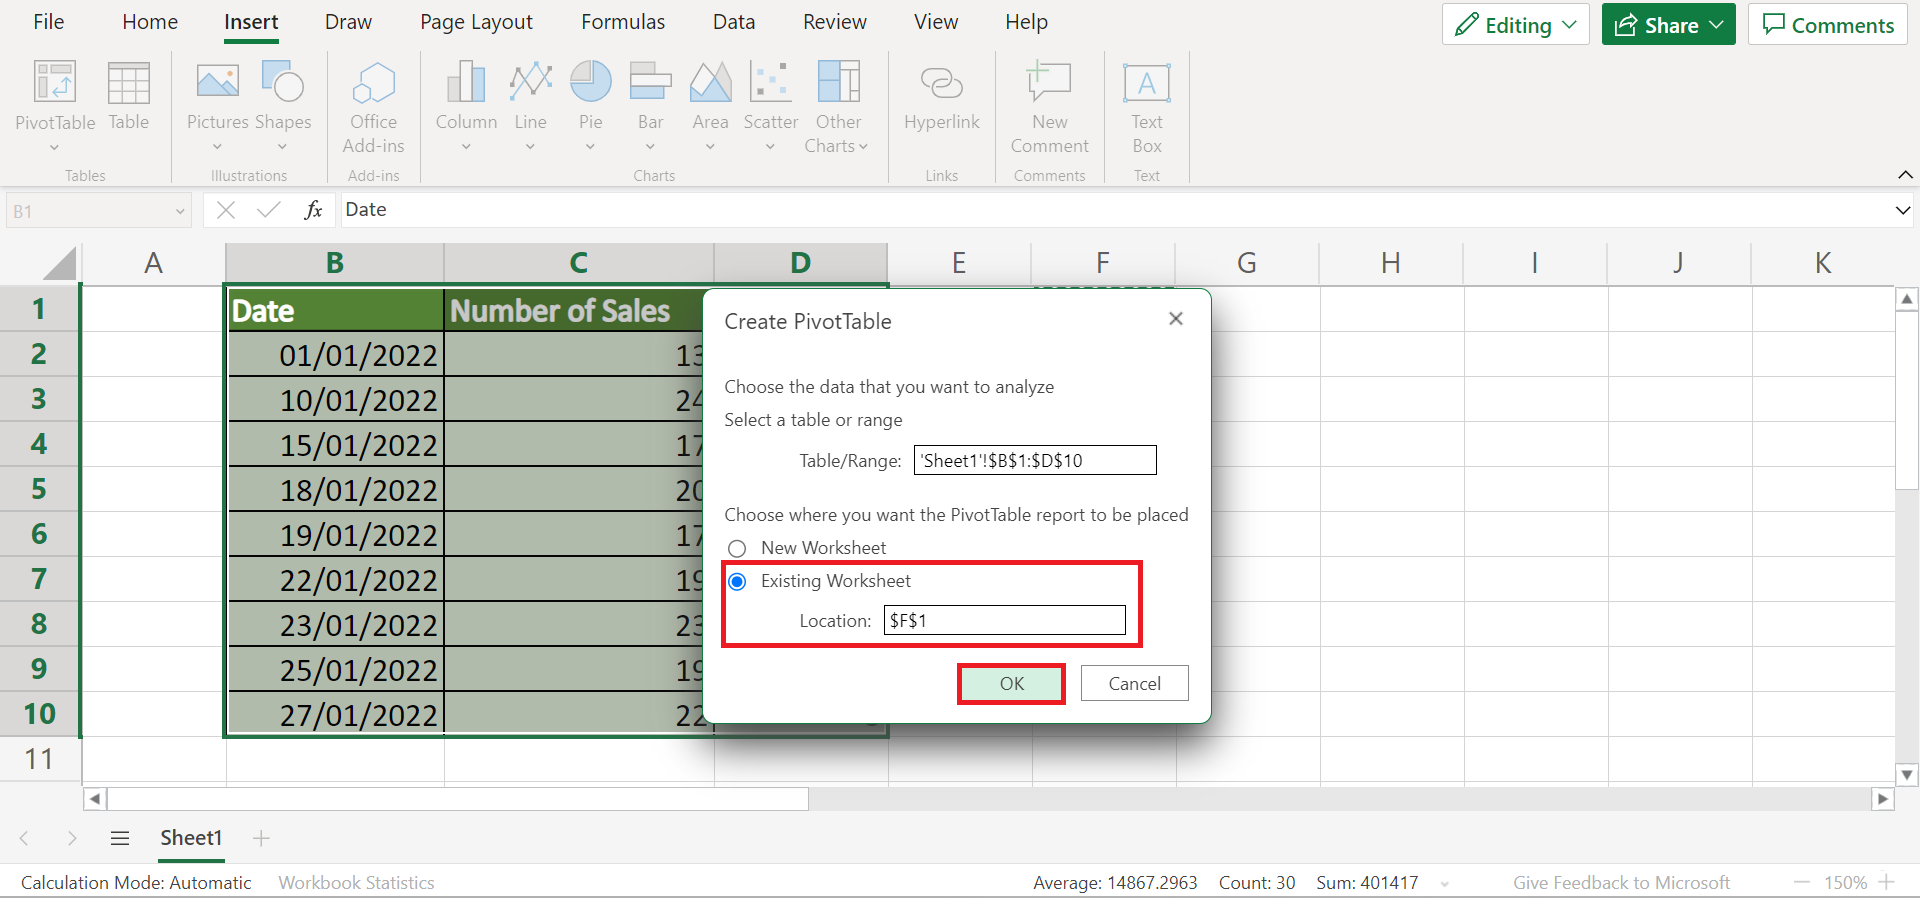Open the Editing mode dropdown

point(1515,25)
